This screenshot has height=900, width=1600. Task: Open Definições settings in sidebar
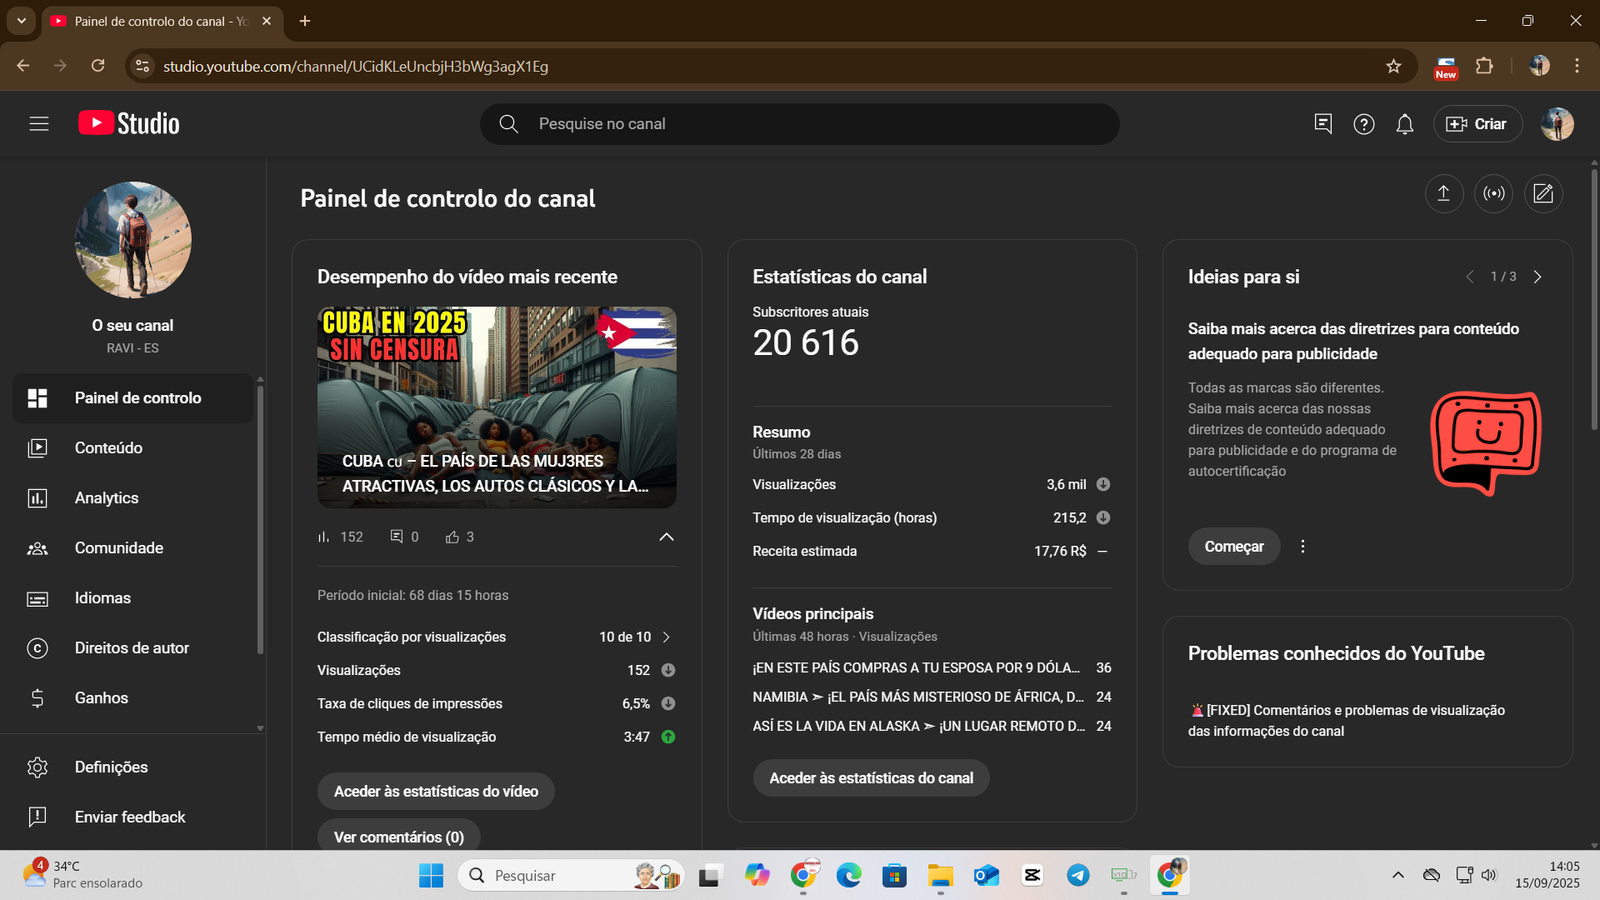pyautogui.click(x=133, y=767)
